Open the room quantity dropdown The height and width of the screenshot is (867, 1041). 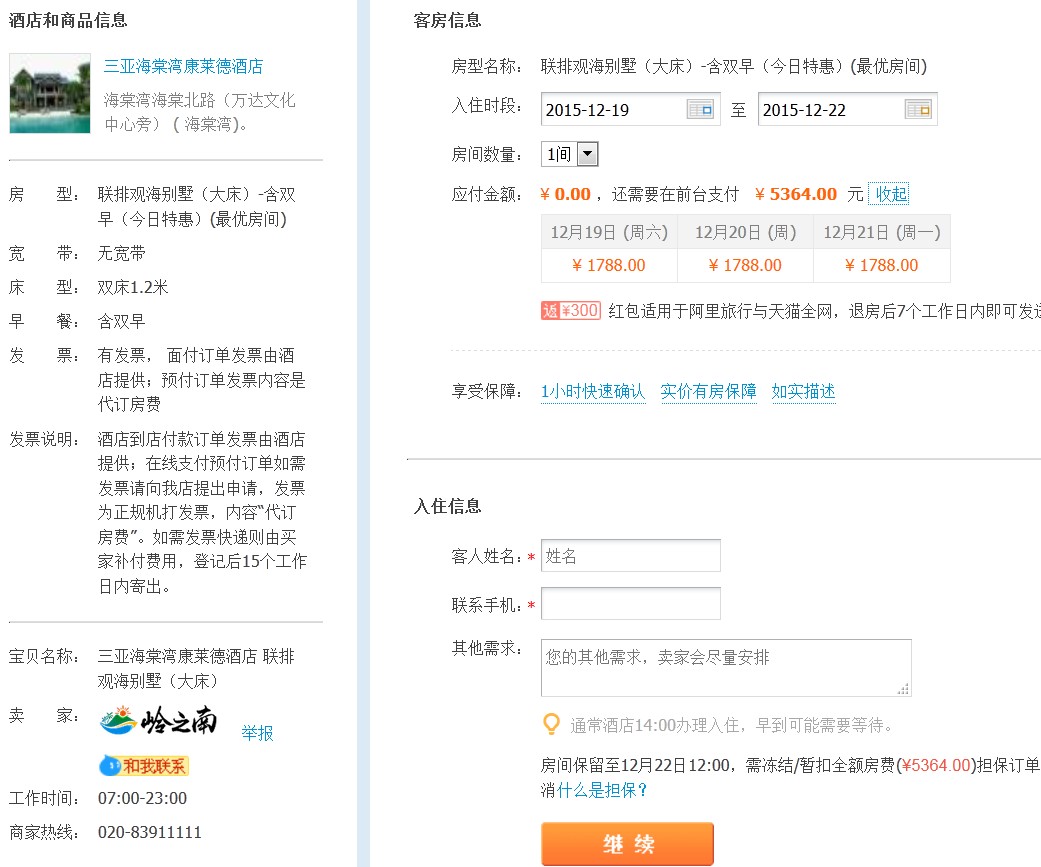coord(587,155)
